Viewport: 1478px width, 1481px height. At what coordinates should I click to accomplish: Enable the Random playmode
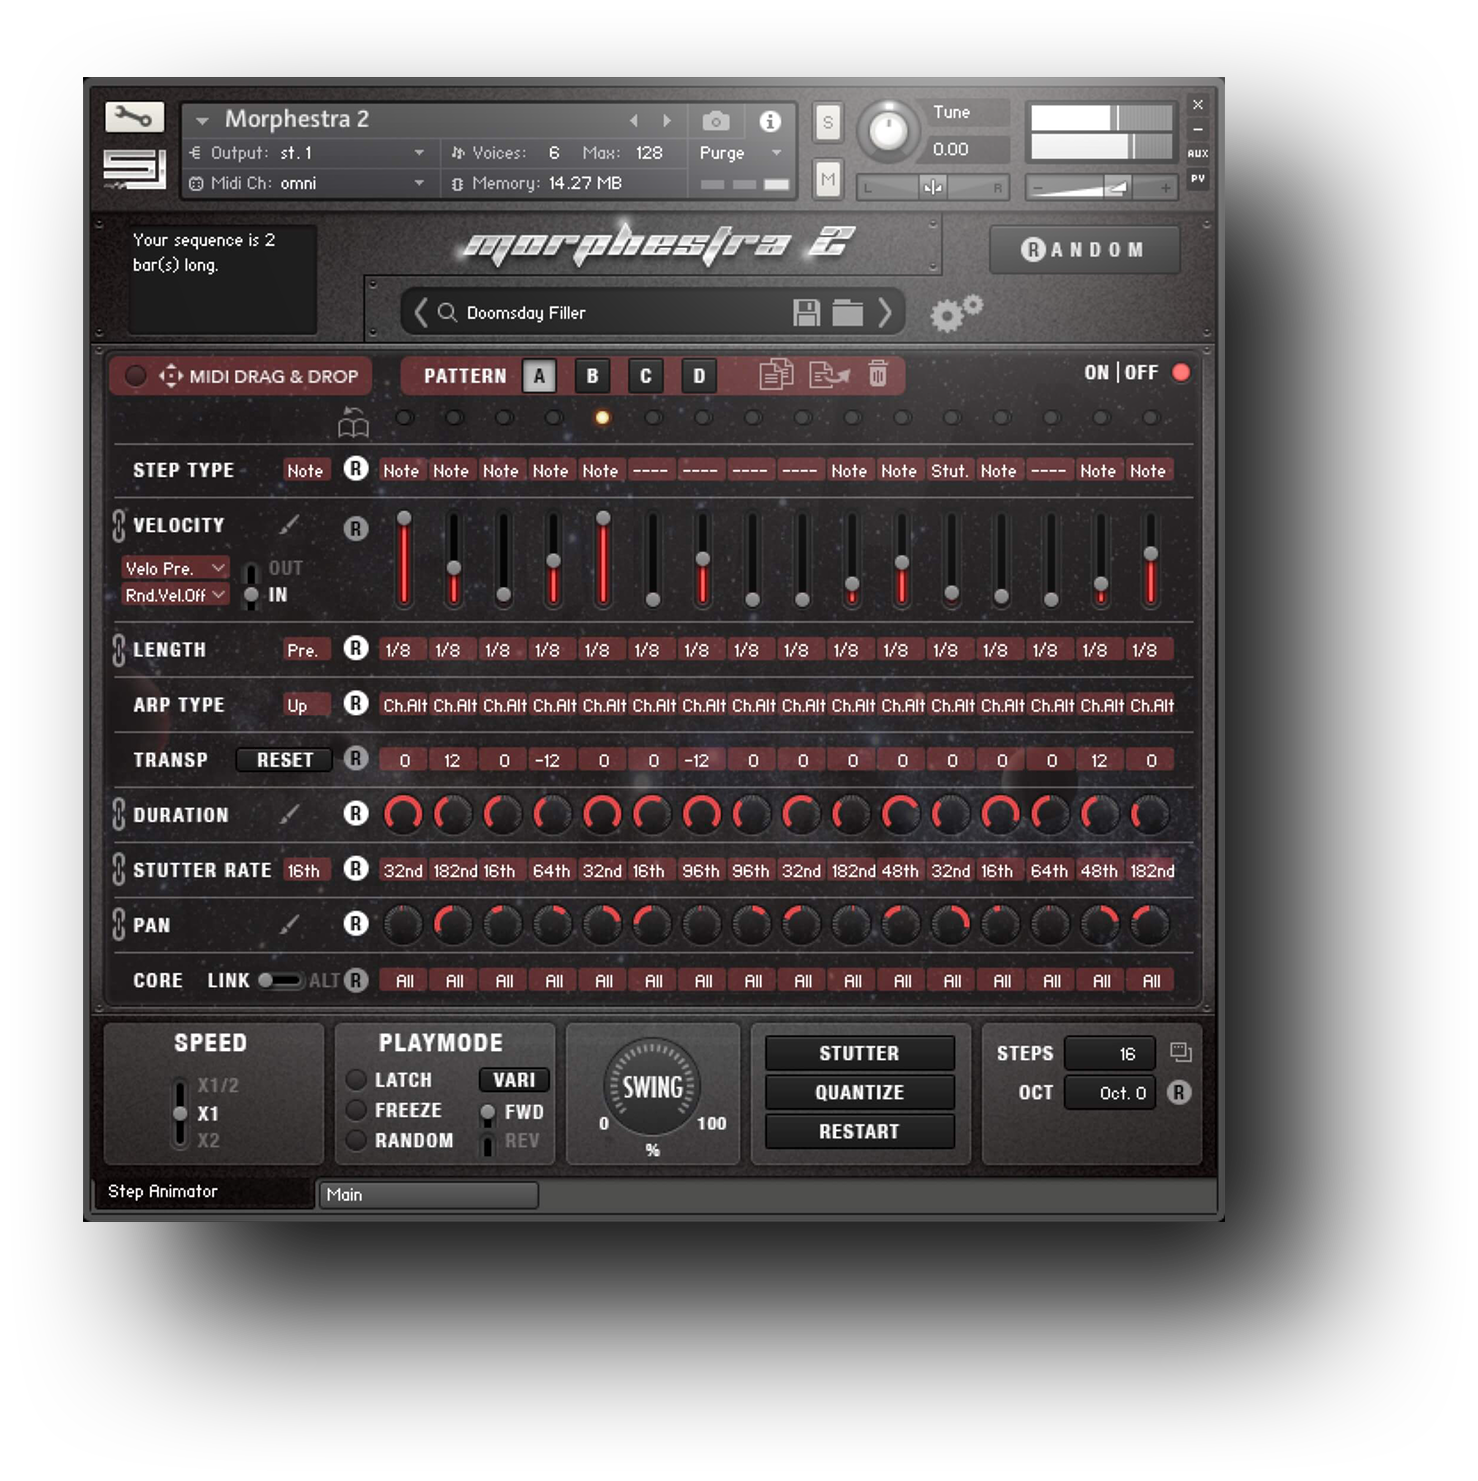pyautogui.click(x=355, y=1140)
